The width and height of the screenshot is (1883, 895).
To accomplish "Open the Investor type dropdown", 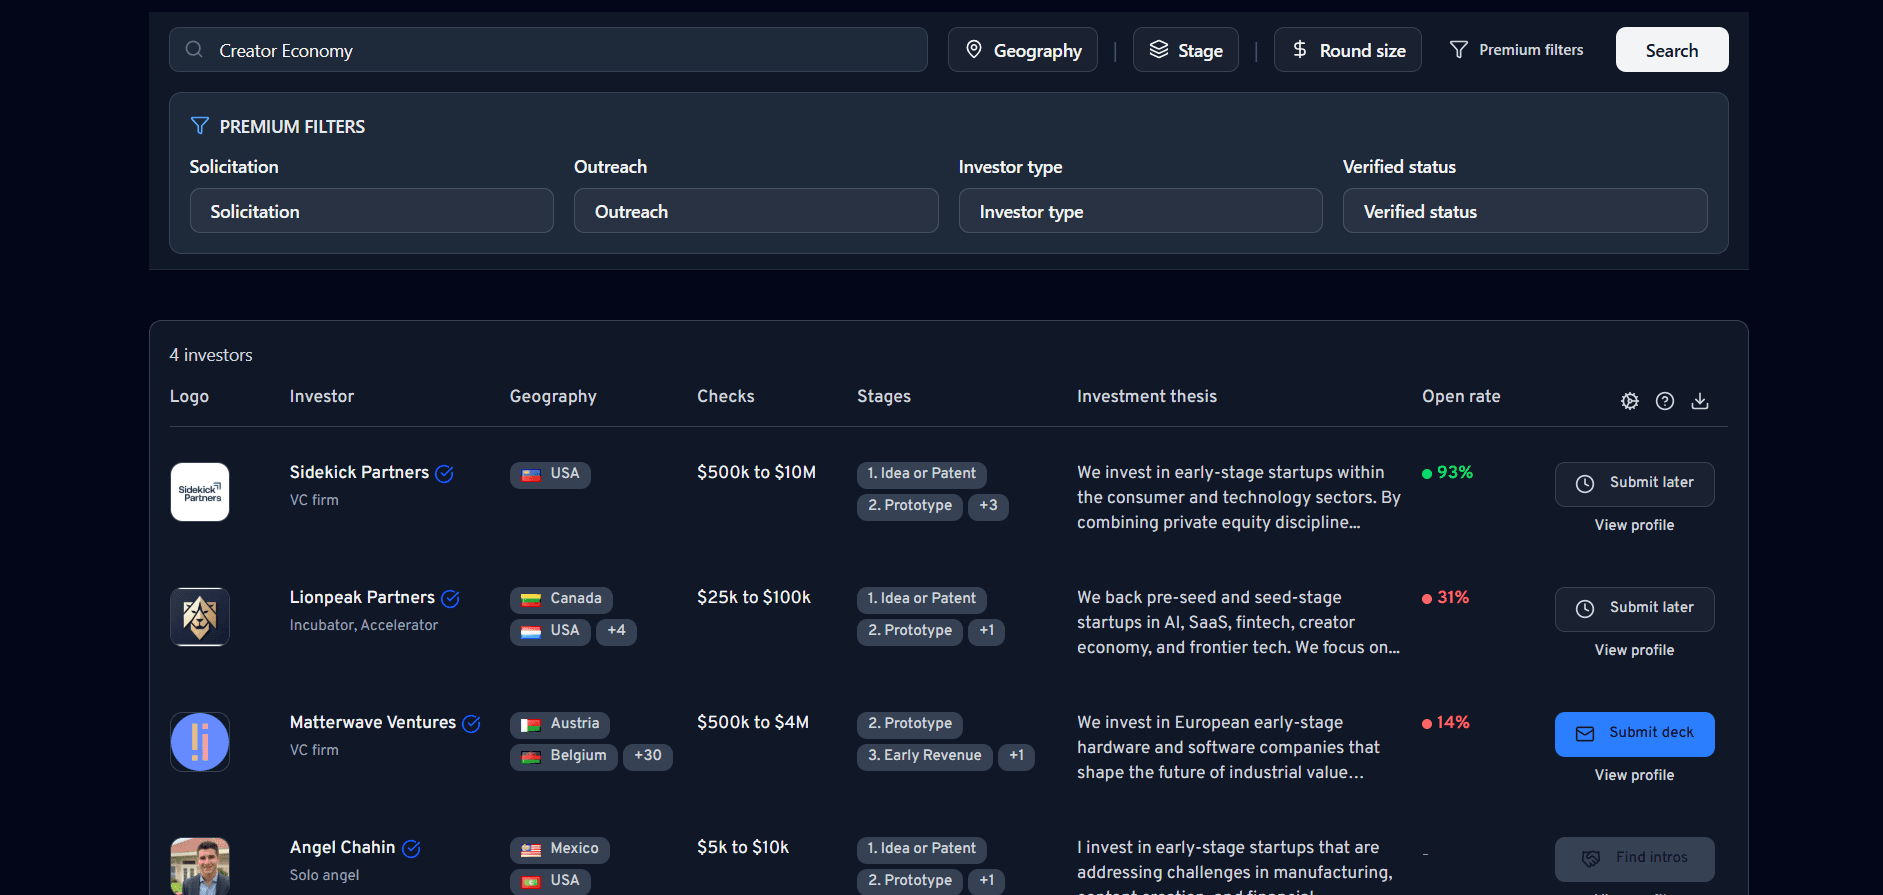I will coord(1141,211).
